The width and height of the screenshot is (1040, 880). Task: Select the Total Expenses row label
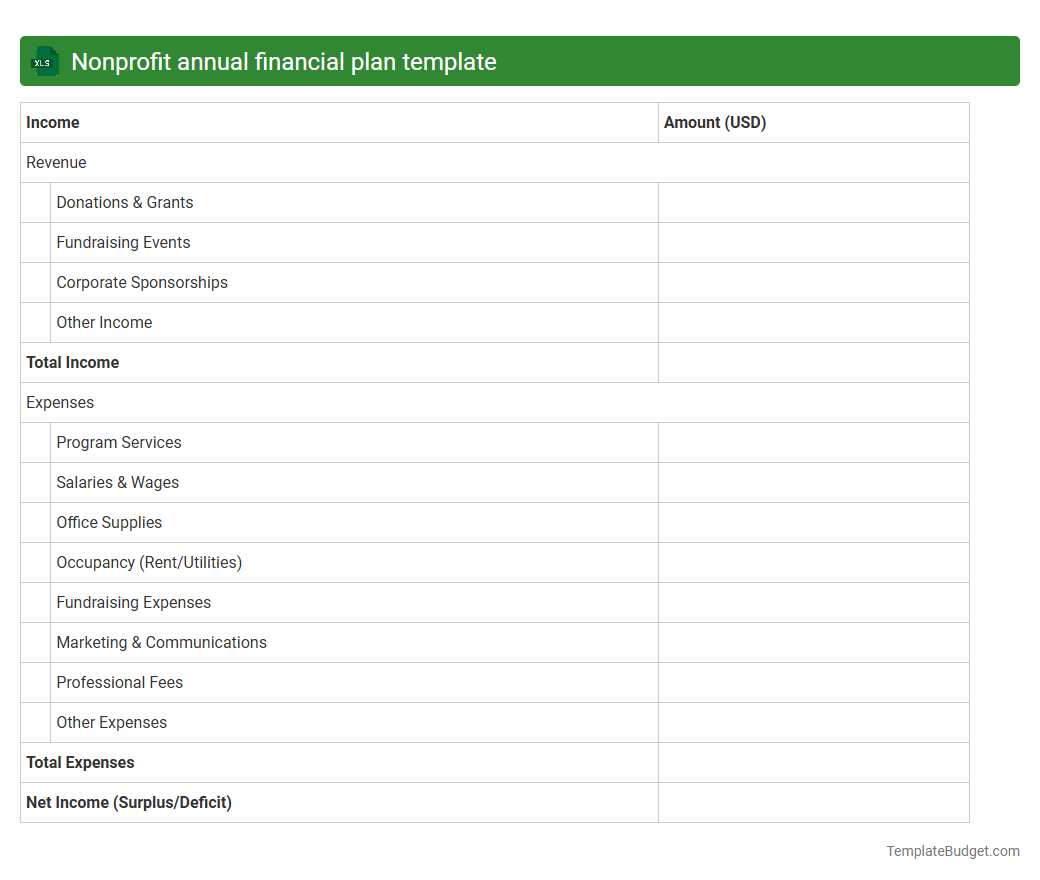[80, 762]
